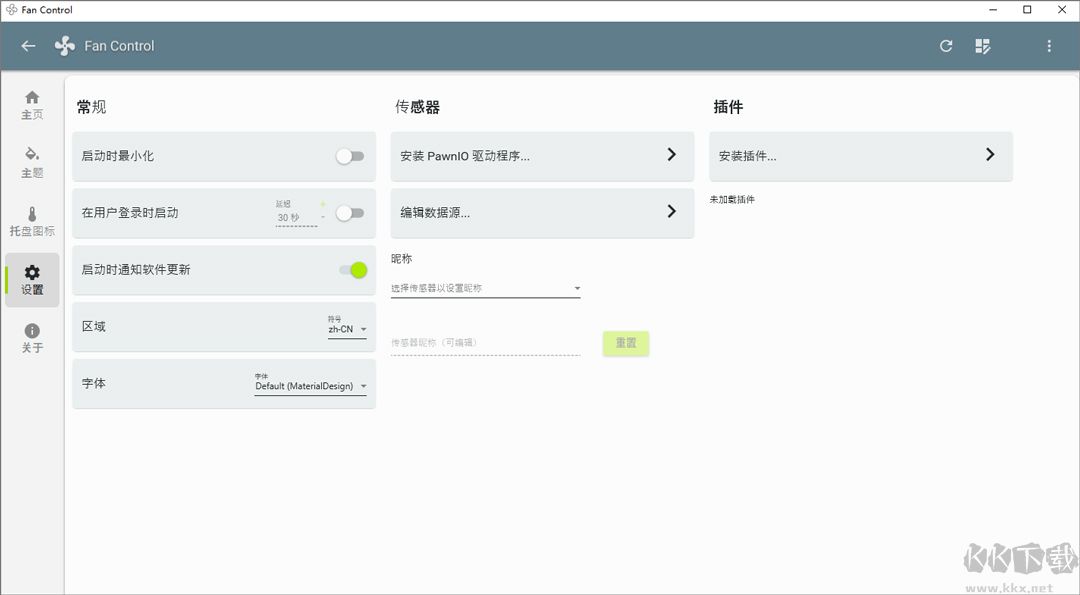The width and height of the screenshot is (1080, 595).
Task: Click the 传感器昵称 editable input field
Action: (x=486, y=343)
